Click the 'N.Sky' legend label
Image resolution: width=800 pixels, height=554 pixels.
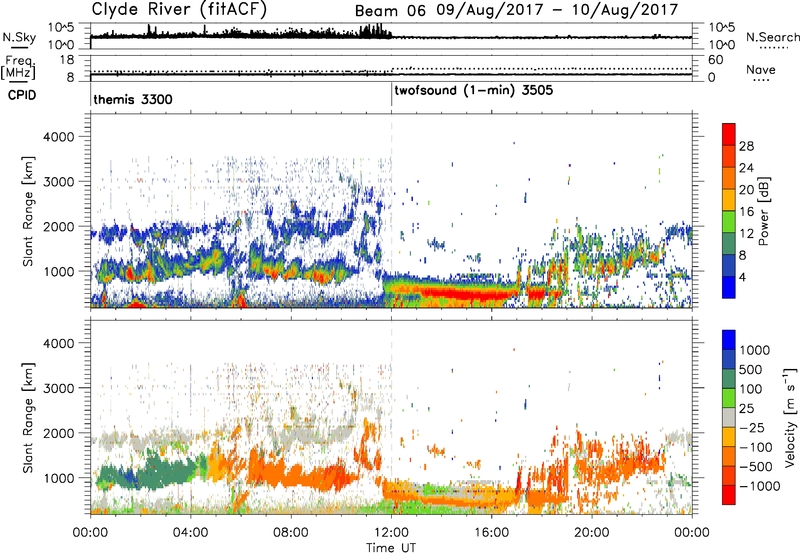click(x=19, y=37)
